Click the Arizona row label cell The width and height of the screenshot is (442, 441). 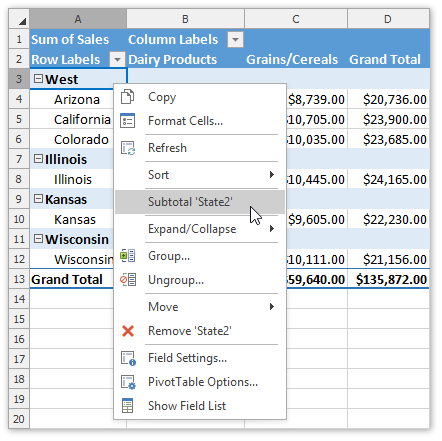pyautogui.click(x=72, y=99)
